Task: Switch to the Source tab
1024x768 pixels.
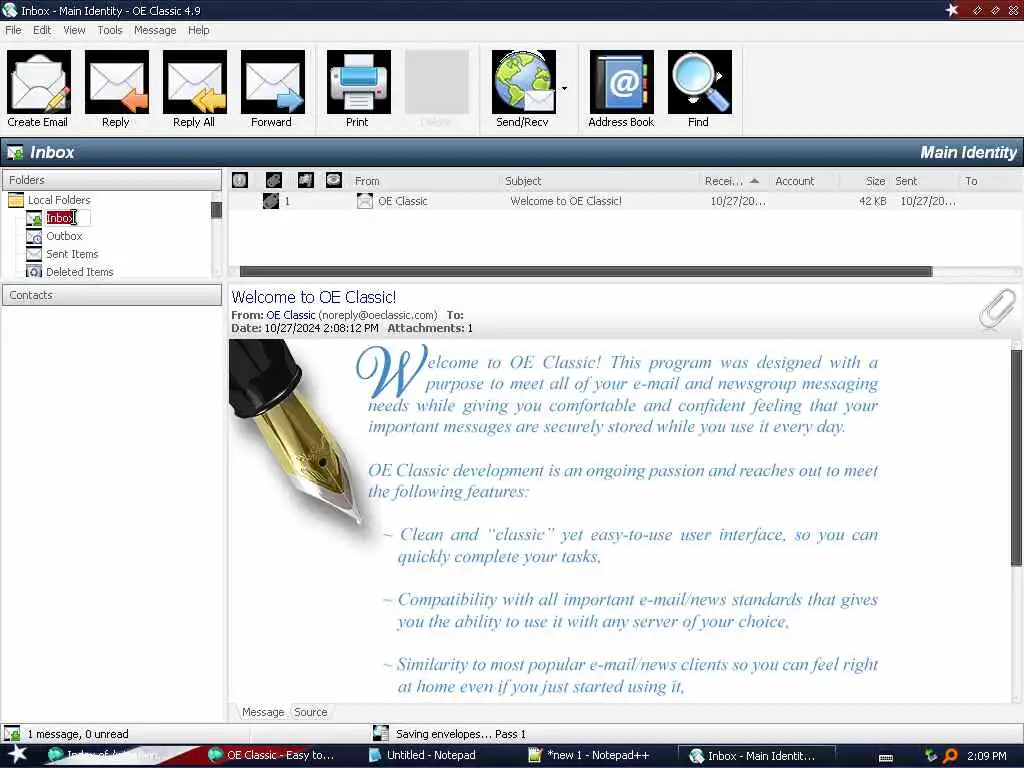Action: (311, 712)
